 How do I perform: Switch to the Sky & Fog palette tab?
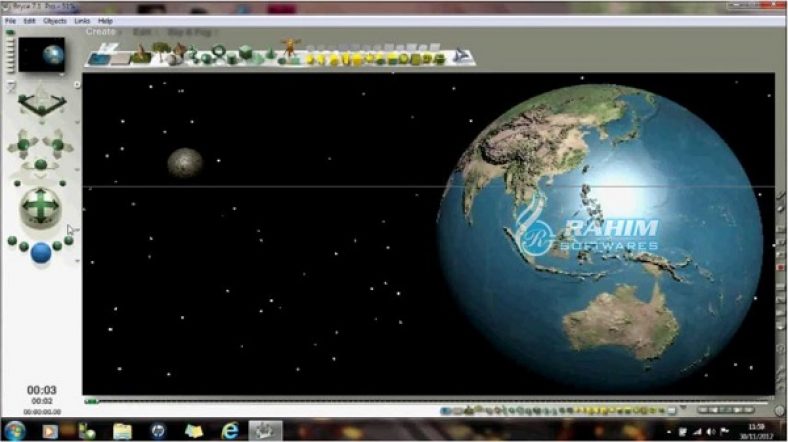pos(189,32)
